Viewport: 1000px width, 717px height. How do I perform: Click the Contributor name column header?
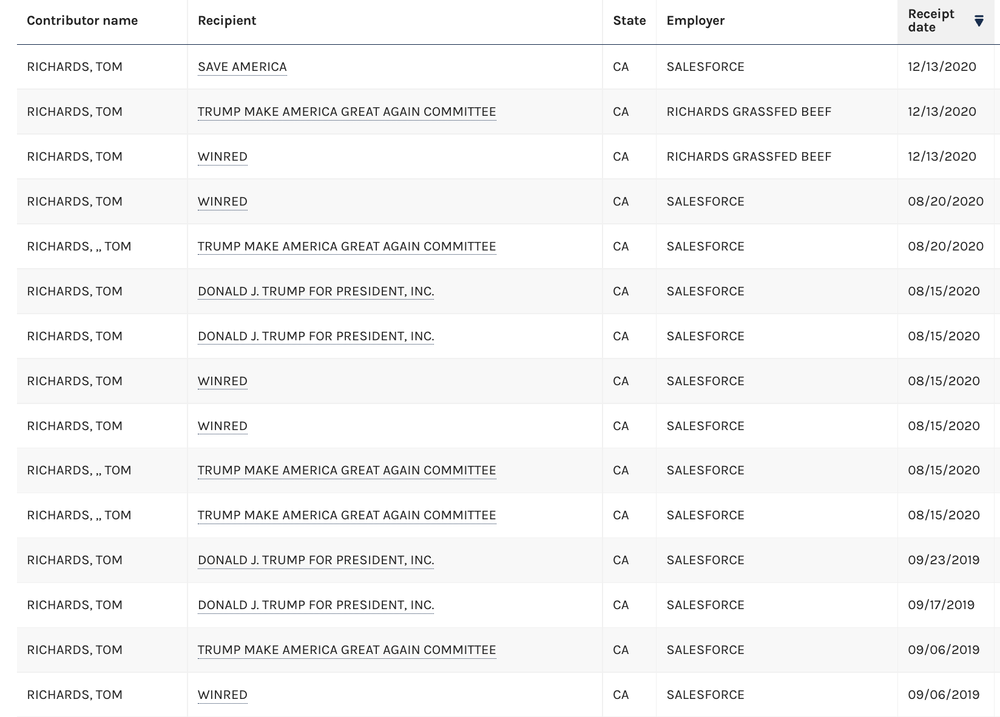tap(82, 20)
